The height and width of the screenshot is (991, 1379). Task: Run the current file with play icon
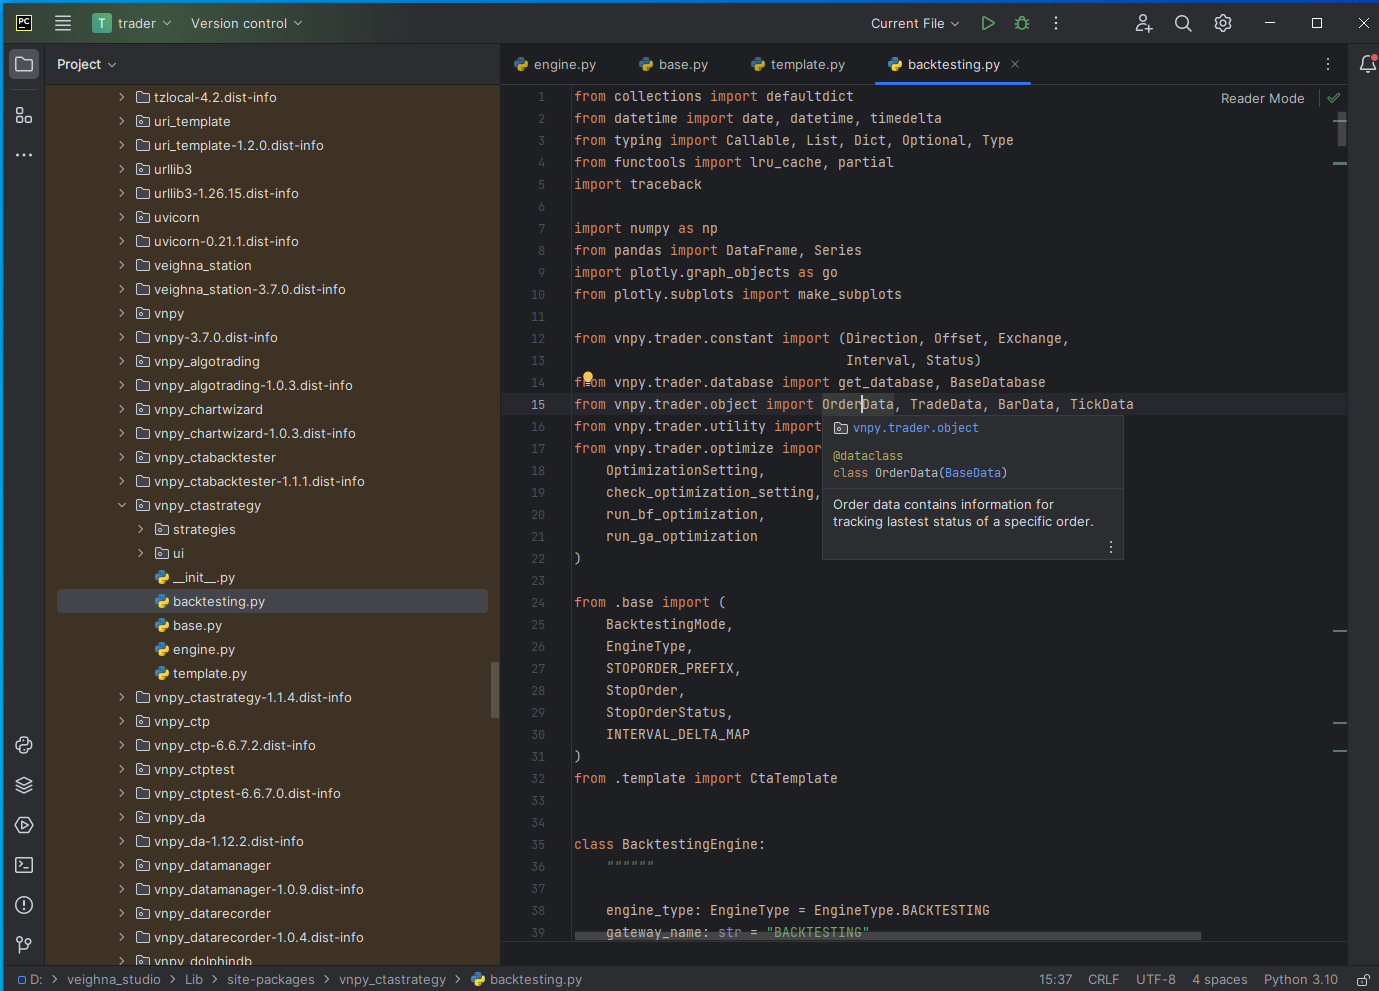[988, 23]
